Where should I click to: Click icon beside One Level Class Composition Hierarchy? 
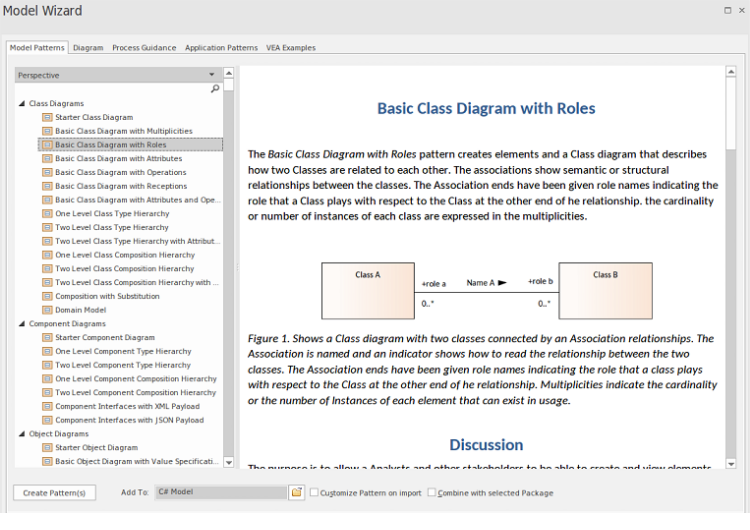point(47,255)
